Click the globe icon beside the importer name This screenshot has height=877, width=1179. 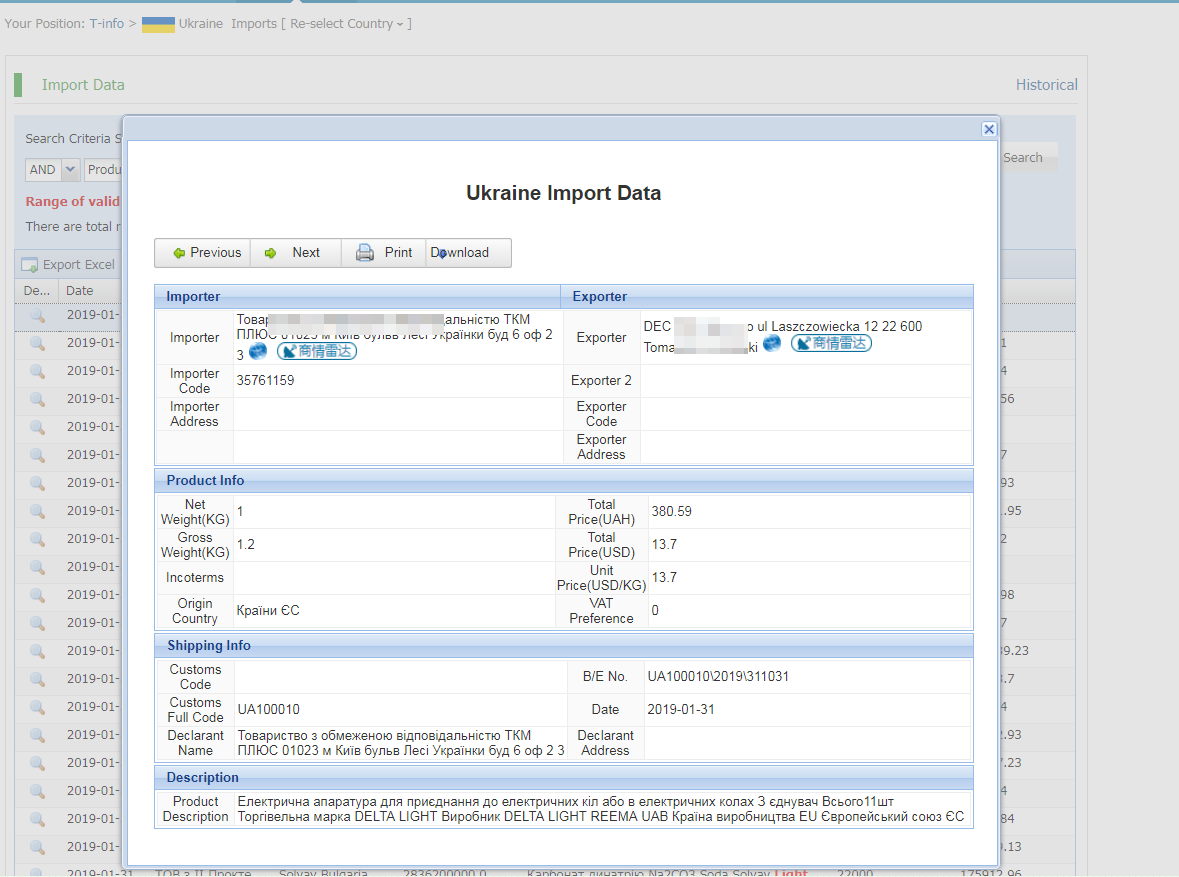pos(258,351)
